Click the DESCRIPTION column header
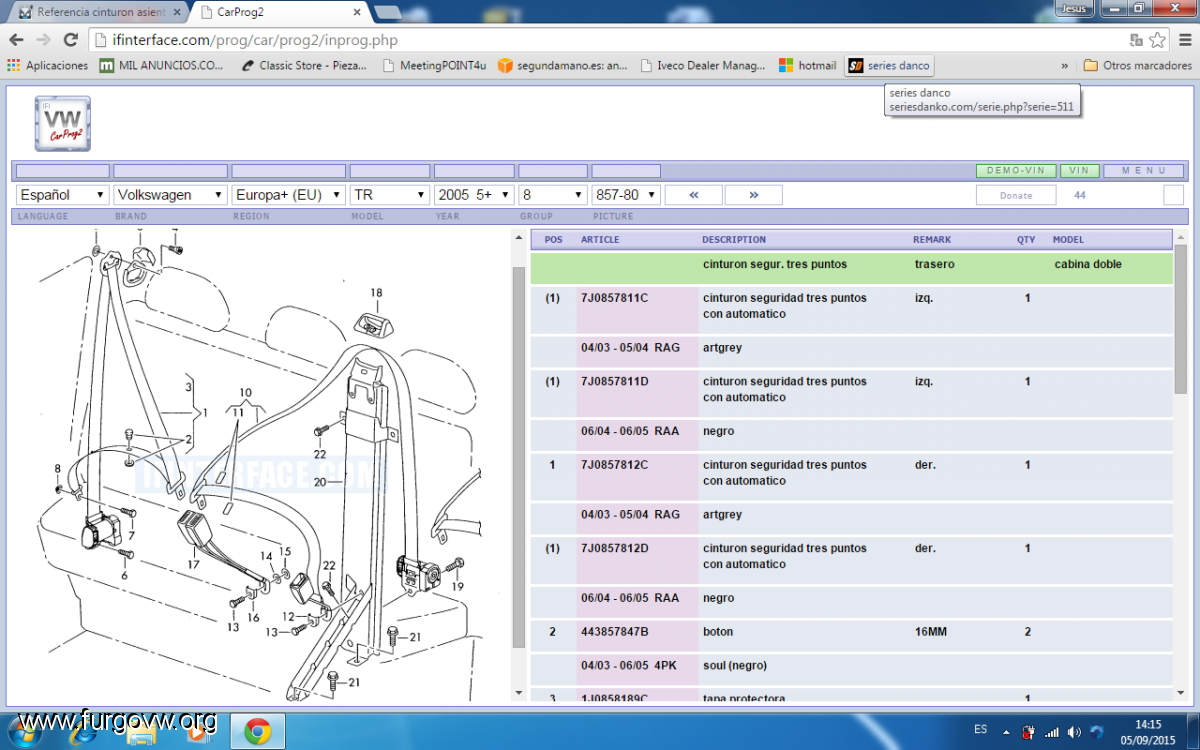This screenshot has height=750, width=1200. (734, 240)
